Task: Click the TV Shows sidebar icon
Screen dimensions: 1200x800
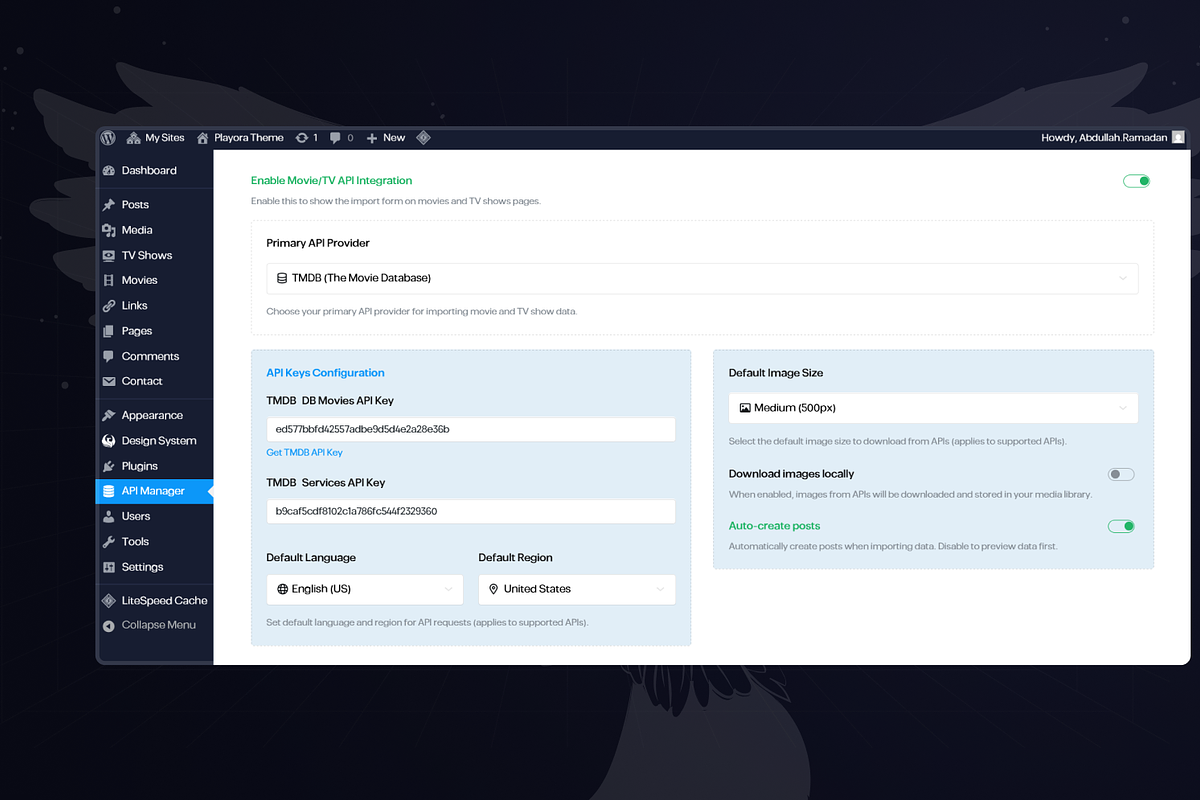Action: pyautogui.click(x=109, y=255)
